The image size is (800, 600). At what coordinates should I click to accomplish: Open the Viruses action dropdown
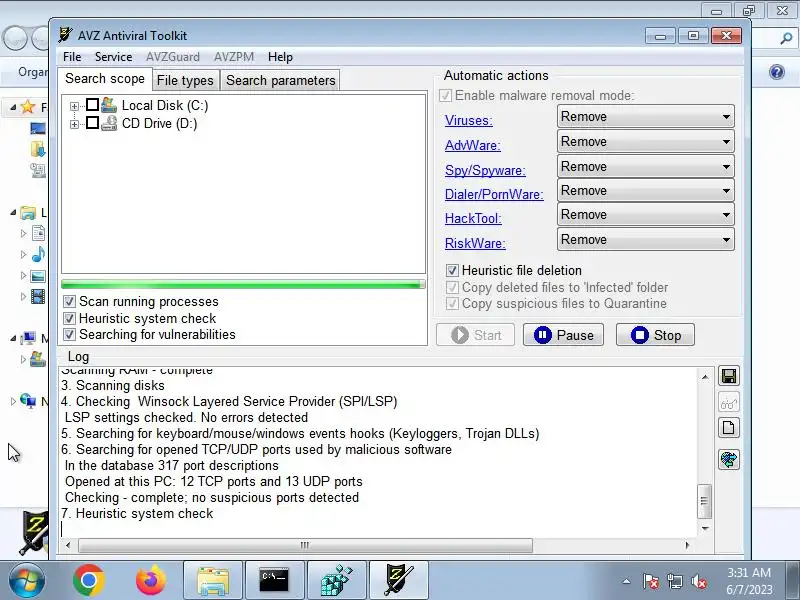[x=645, y=117]
